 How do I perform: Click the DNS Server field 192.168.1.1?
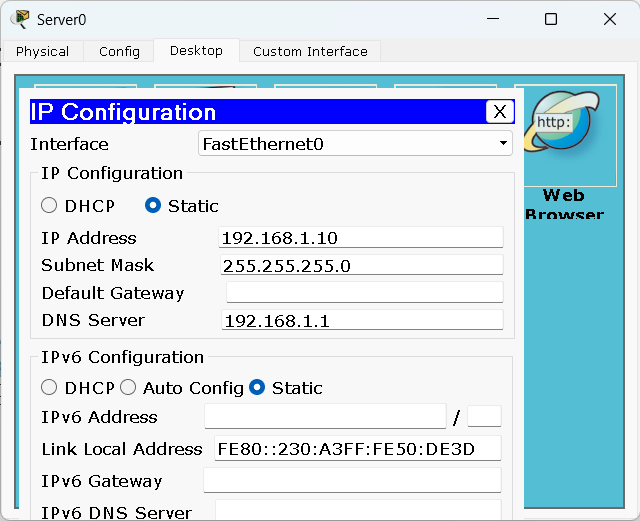[x=362, y=320]
